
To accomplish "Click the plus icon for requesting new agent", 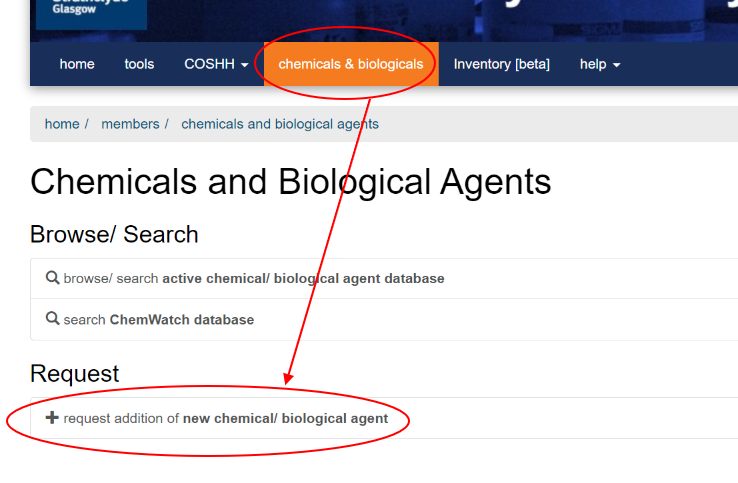I will pos(53,418).
